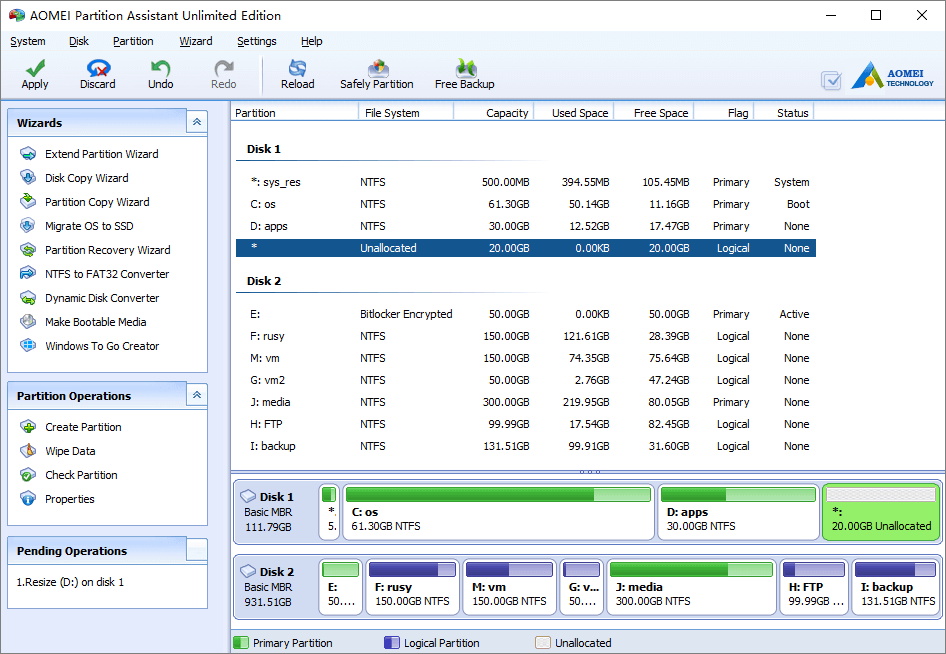Click the Discard toolbar icon
Viewport: 946px width, 654px height.
pos(98,68)
